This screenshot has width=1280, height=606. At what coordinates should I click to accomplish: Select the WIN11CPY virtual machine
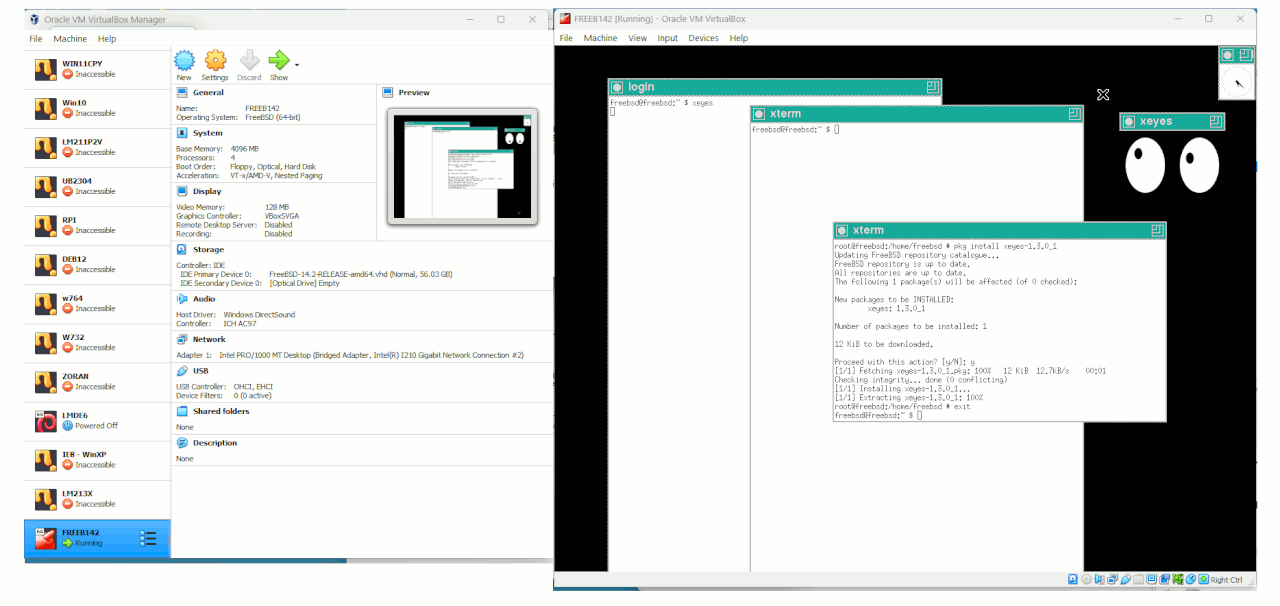tap(98, 69)
